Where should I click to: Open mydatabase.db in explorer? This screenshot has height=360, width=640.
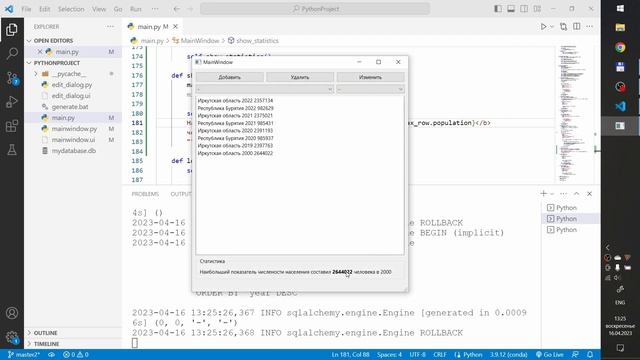coord(73,151)
